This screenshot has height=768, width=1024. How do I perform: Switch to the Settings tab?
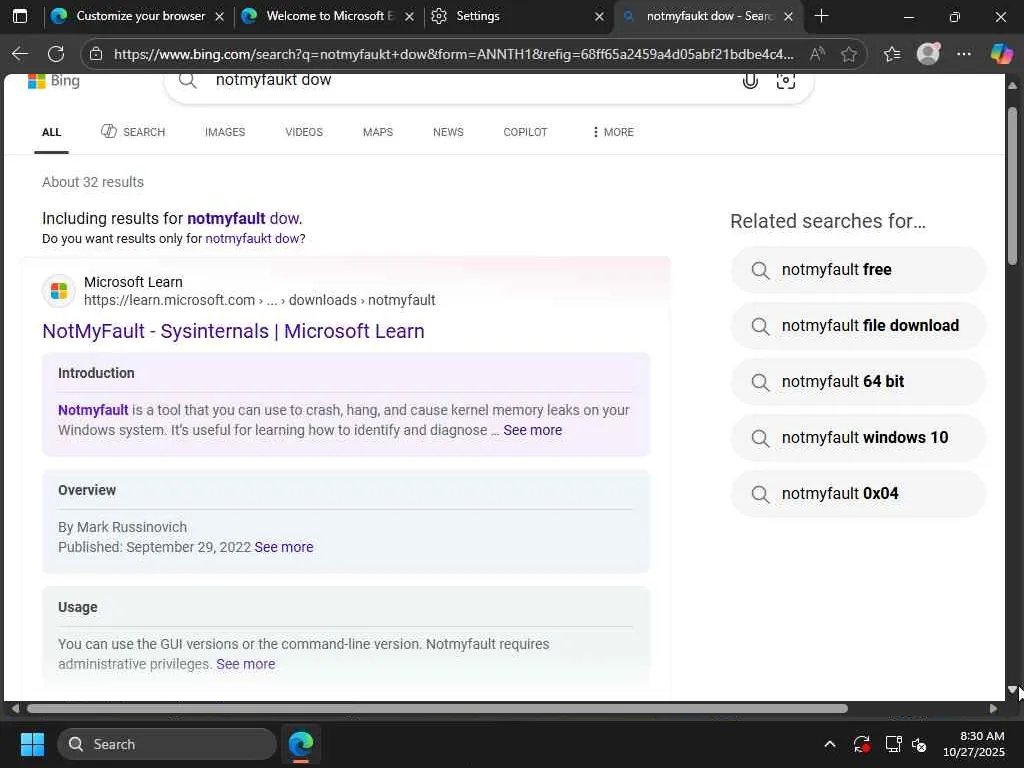(x=509, y=16)
